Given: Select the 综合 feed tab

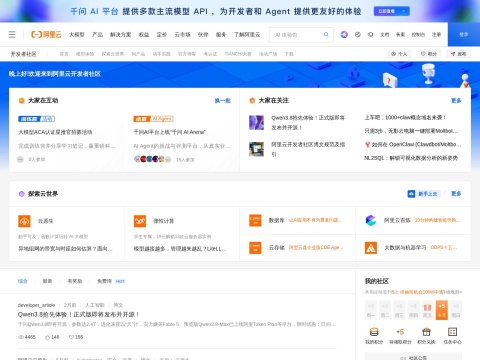Looking at the screenshot, I should [x=23, y=281].
